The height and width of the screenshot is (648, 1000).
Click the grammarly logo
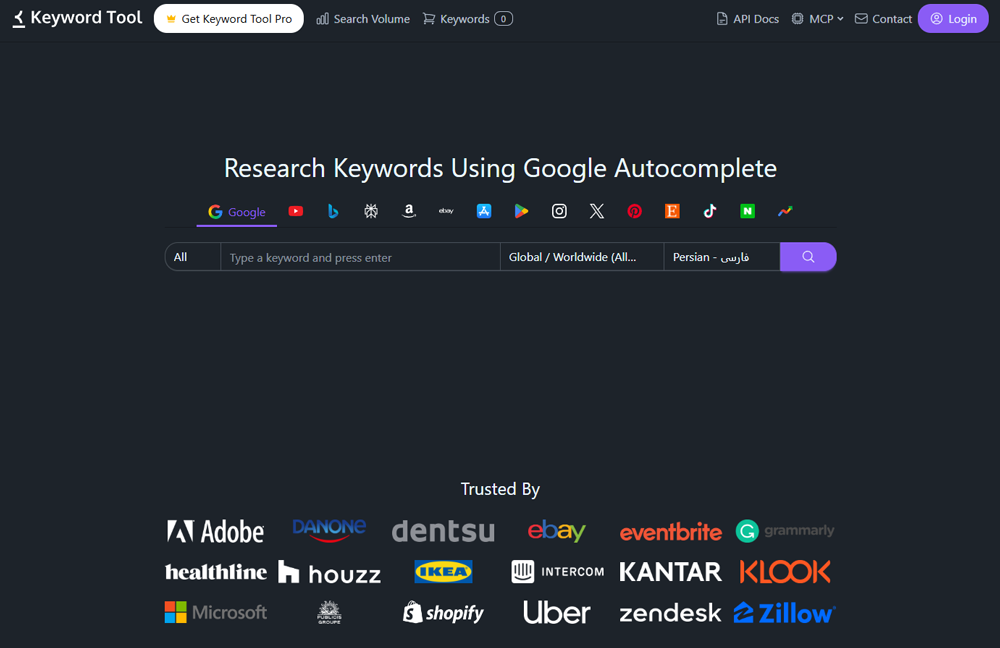point(785,531)
